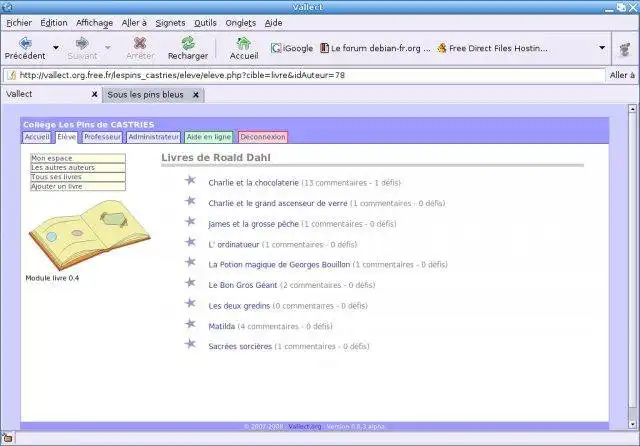Open the Affichage menu

(94, 23)
